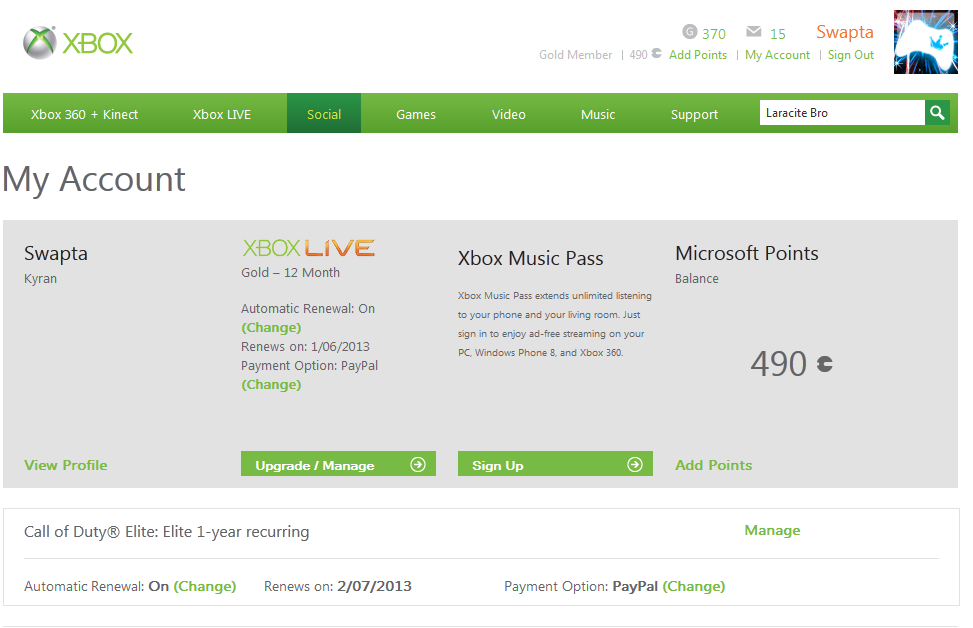Open the Support menu
This screenshot has width=973, height=628.
(694, 114)
